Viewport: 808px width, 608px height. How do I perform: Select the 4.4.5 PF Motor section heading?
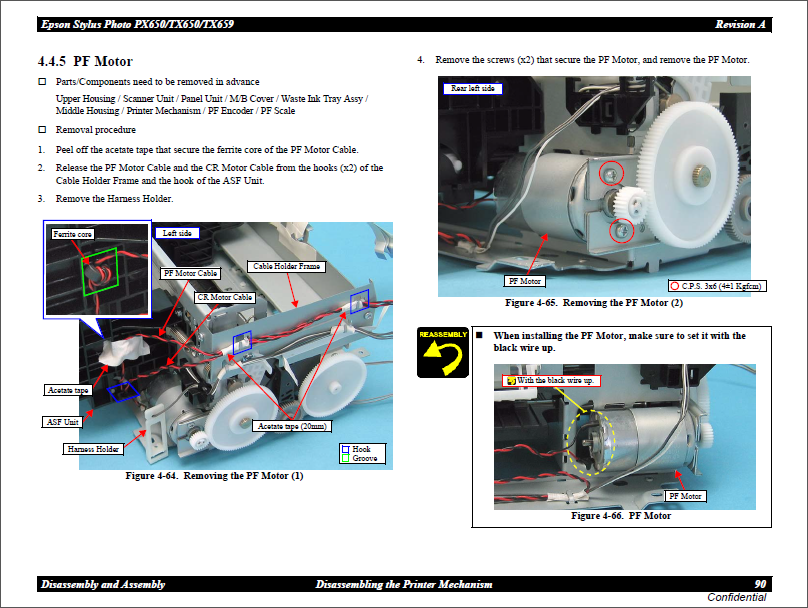tap(85, 62)
